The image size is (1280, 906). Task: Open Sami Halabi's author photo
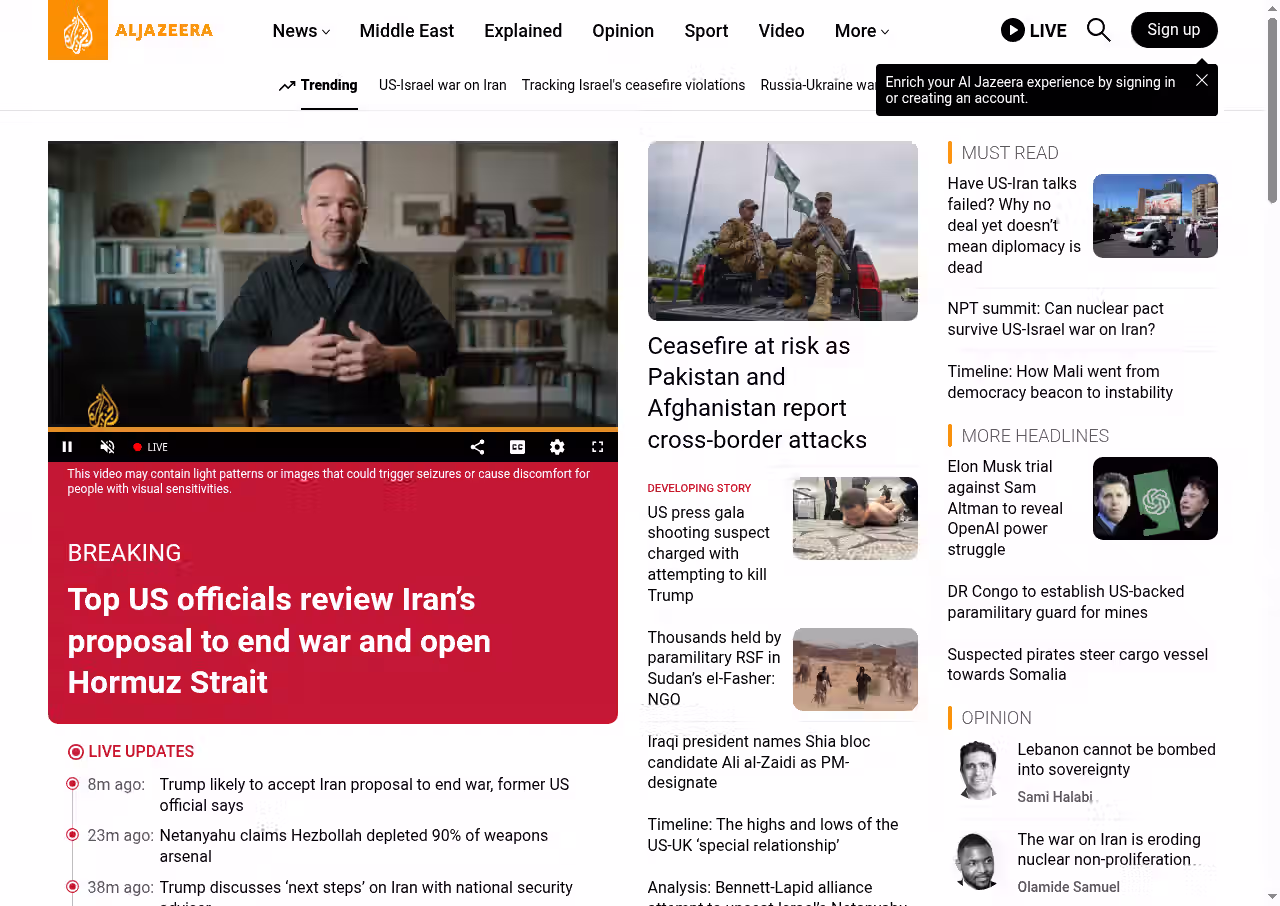click(976, 770)
